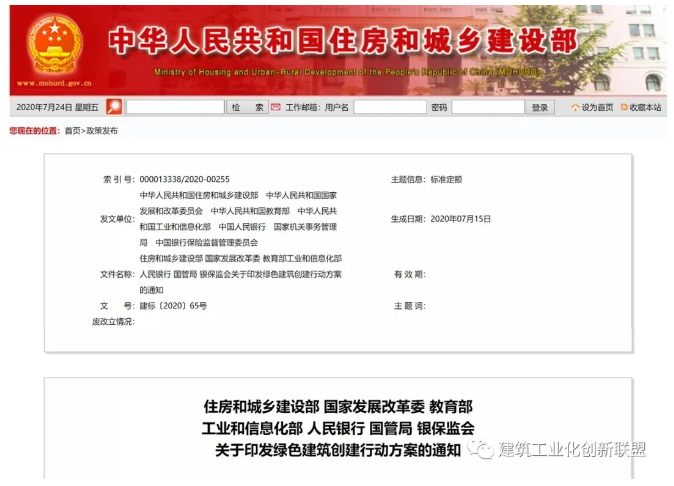Click the heading line starting 工业和信息化部 人民银行
Screen dimensions: 674x486
pos(338,428)
